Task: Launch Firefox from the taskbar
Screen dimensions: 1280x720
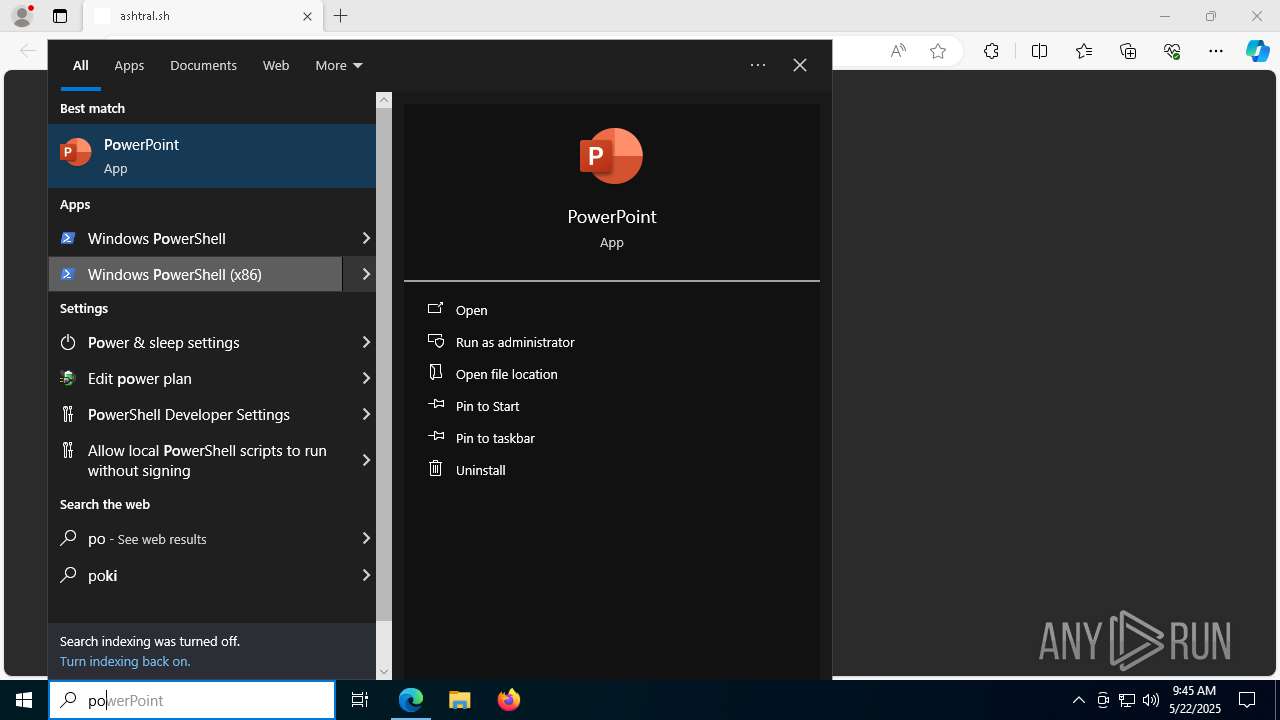Action: coord(509,700)
